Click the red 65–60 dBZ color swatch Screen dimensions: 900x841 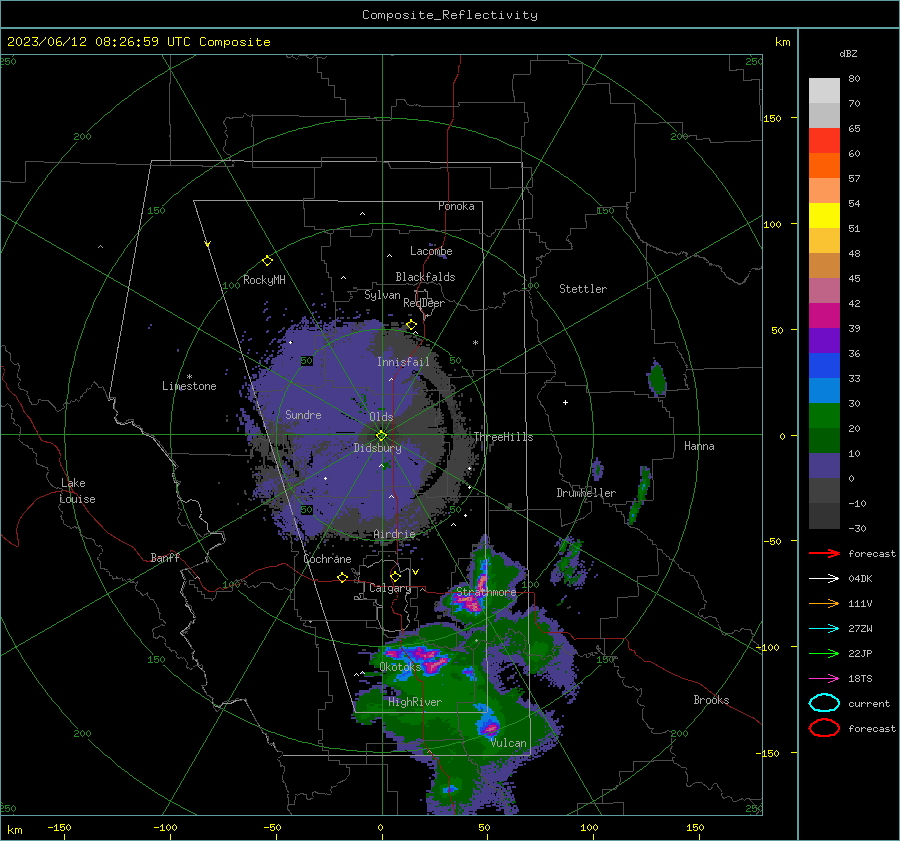pyautogui.click(x=824, y=141)
